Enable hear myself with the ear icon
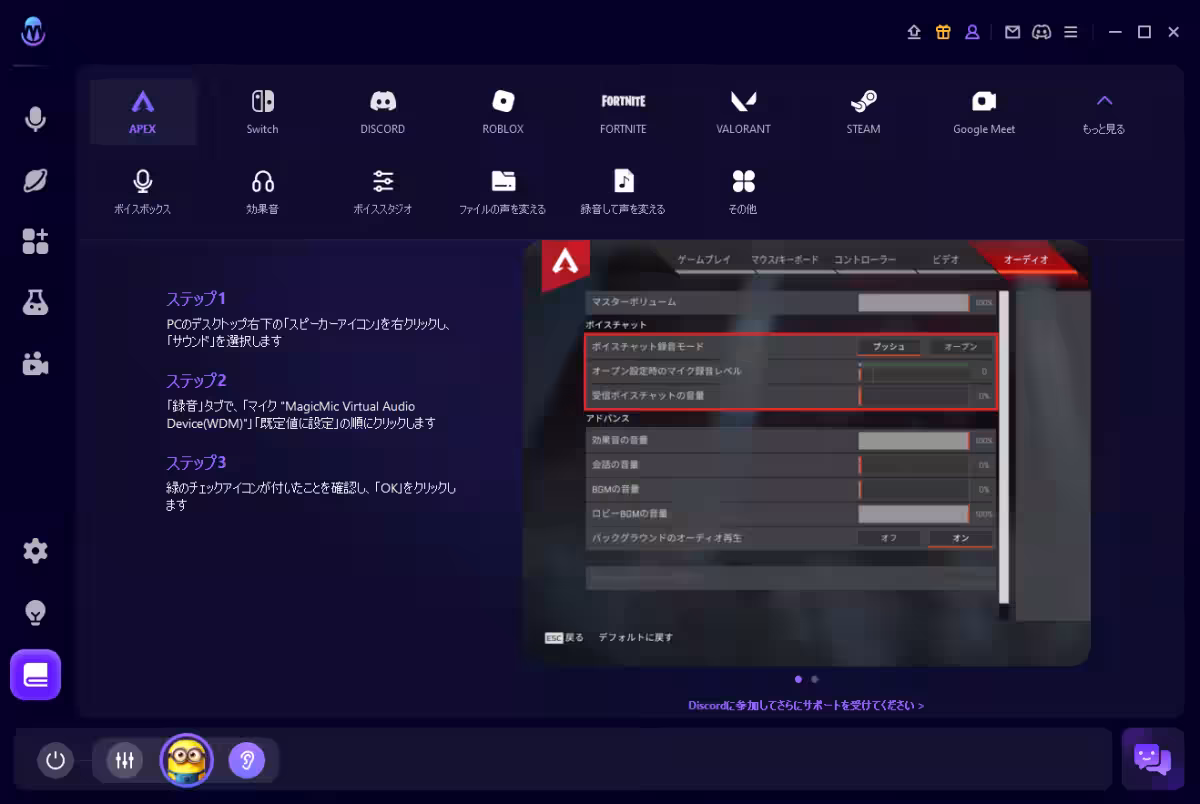This screenshot has height=804, width=1200. pyautogui.click(x=248, y=760)
